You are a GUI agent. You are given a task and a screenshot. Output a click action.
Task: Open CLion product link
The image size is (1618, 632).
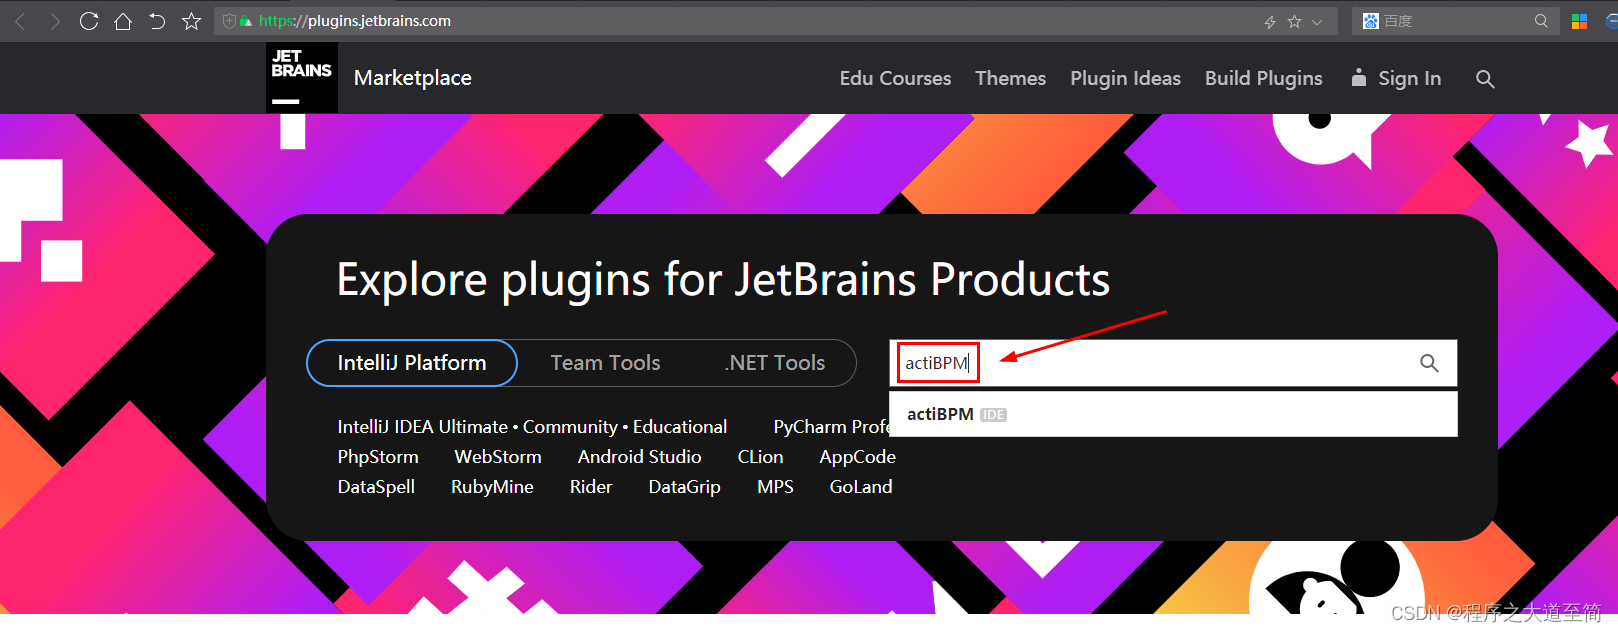pos(761,457)
